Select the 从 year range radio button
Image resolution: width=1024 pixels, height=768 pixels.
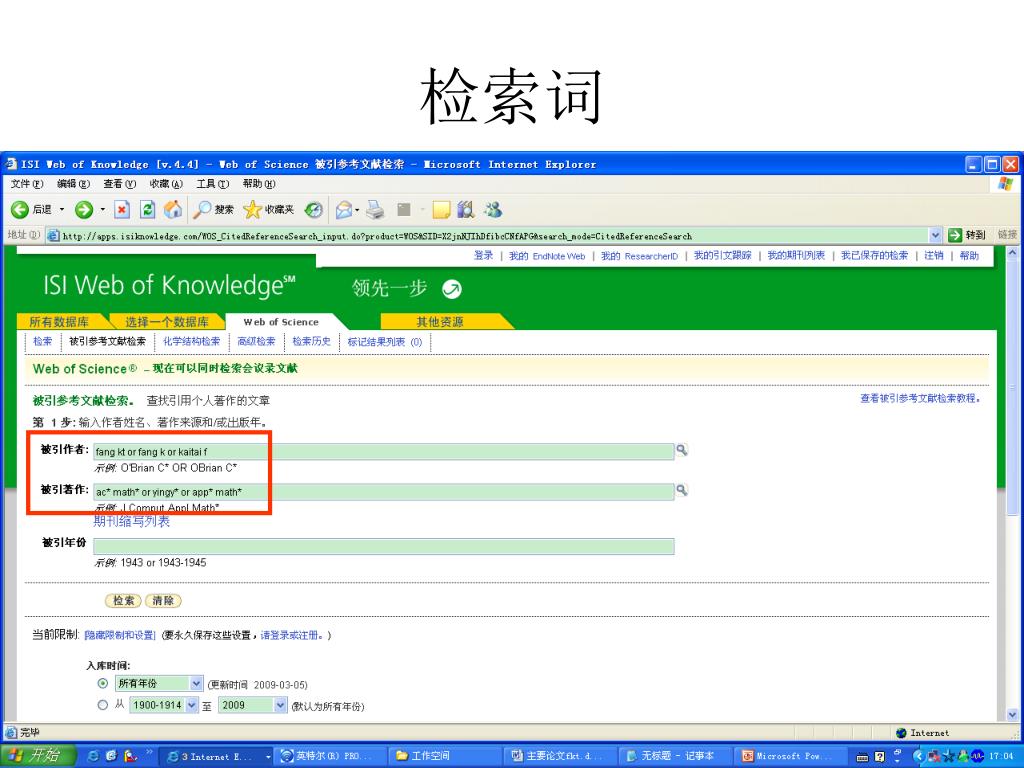click(103, 705)
